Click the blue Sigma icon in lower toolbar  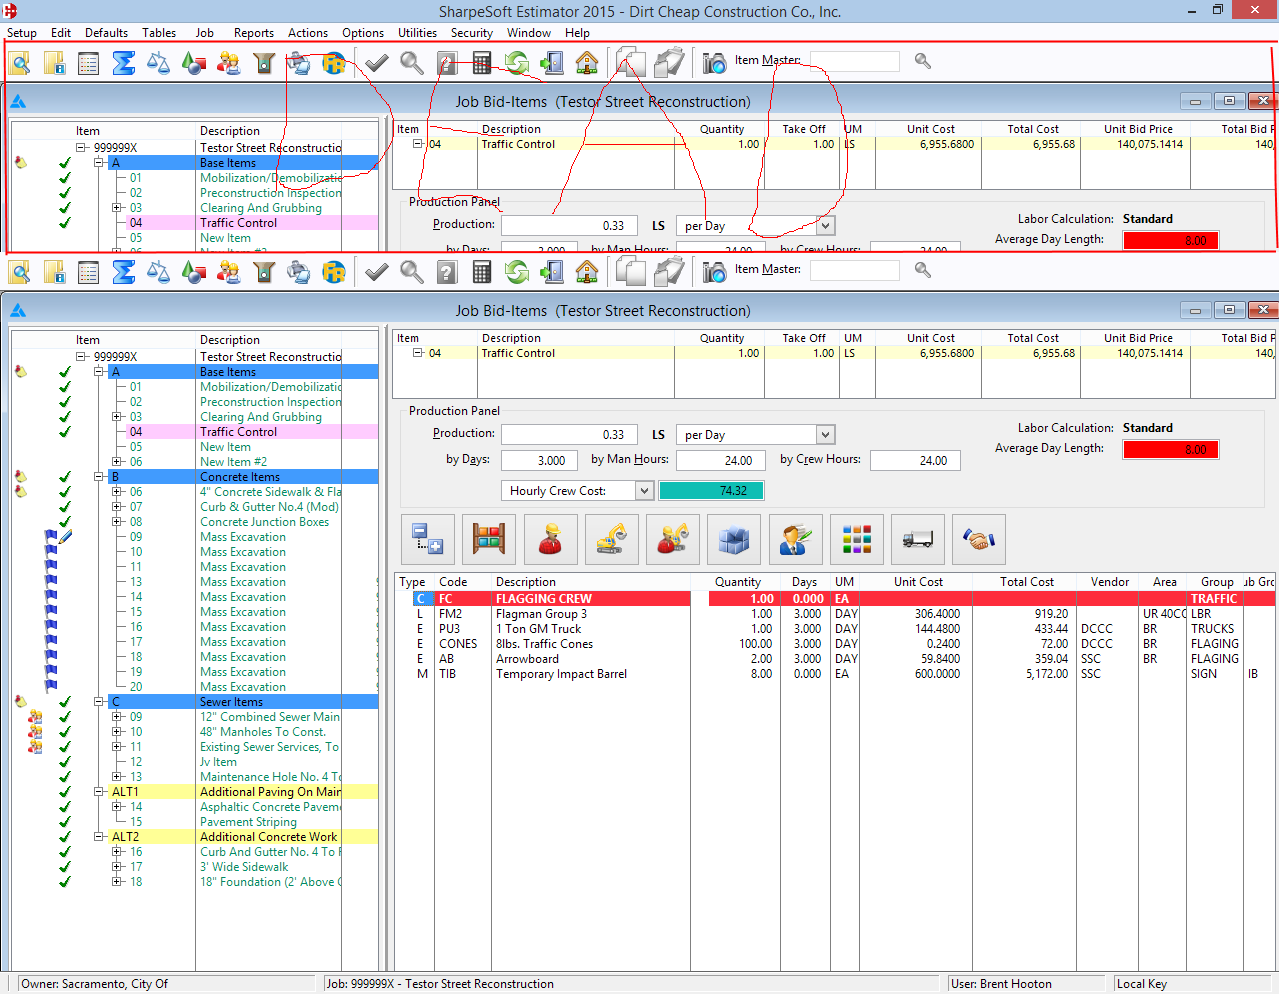[124, 272]
